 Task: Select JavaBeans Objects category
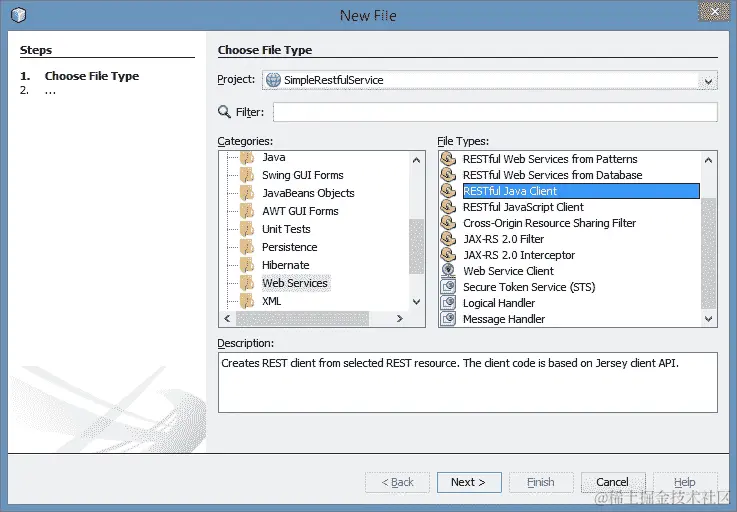pyautogui.click(x=308, y=193)
